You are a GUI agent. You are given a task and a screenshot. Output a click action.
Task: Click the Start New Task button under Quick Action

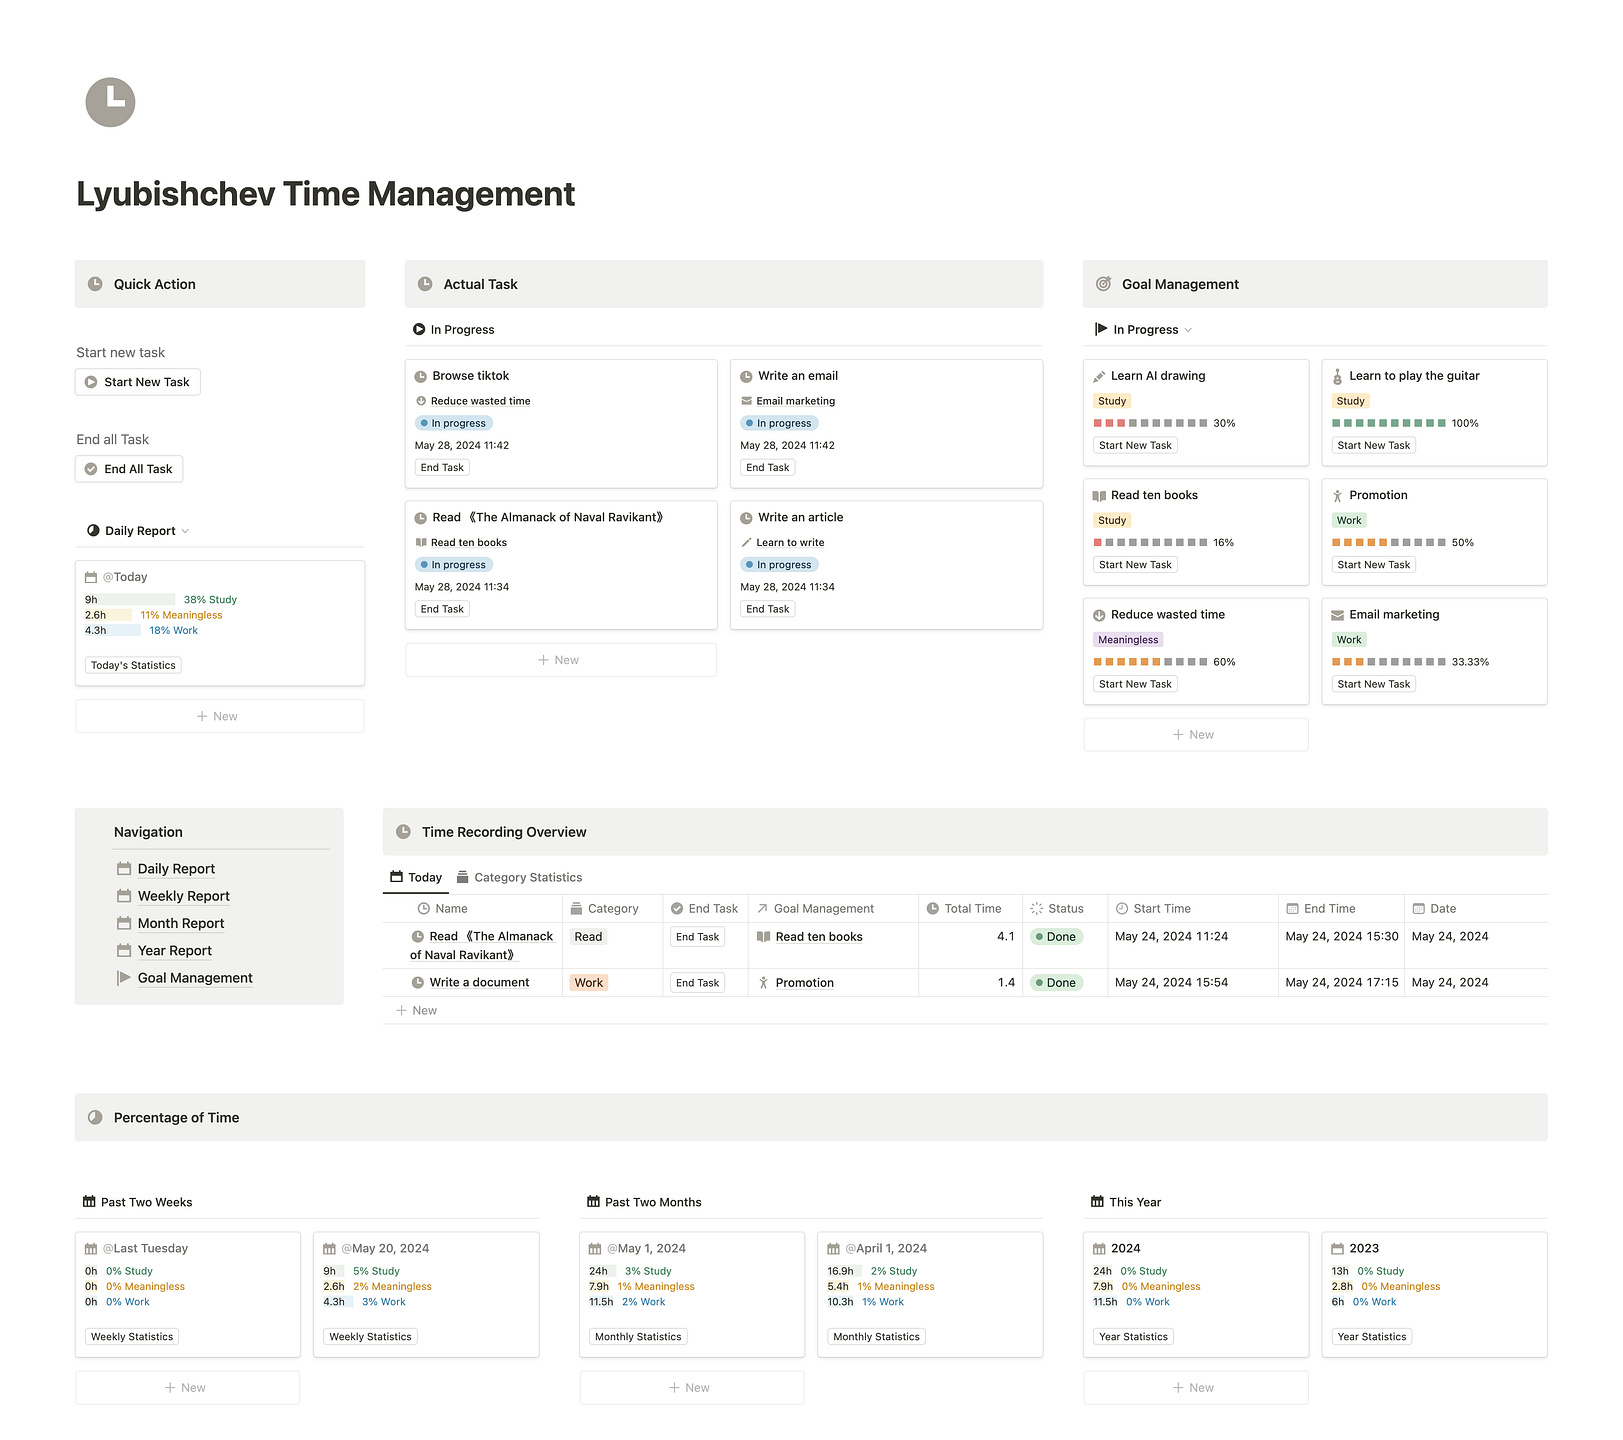[x=138, y=382]
